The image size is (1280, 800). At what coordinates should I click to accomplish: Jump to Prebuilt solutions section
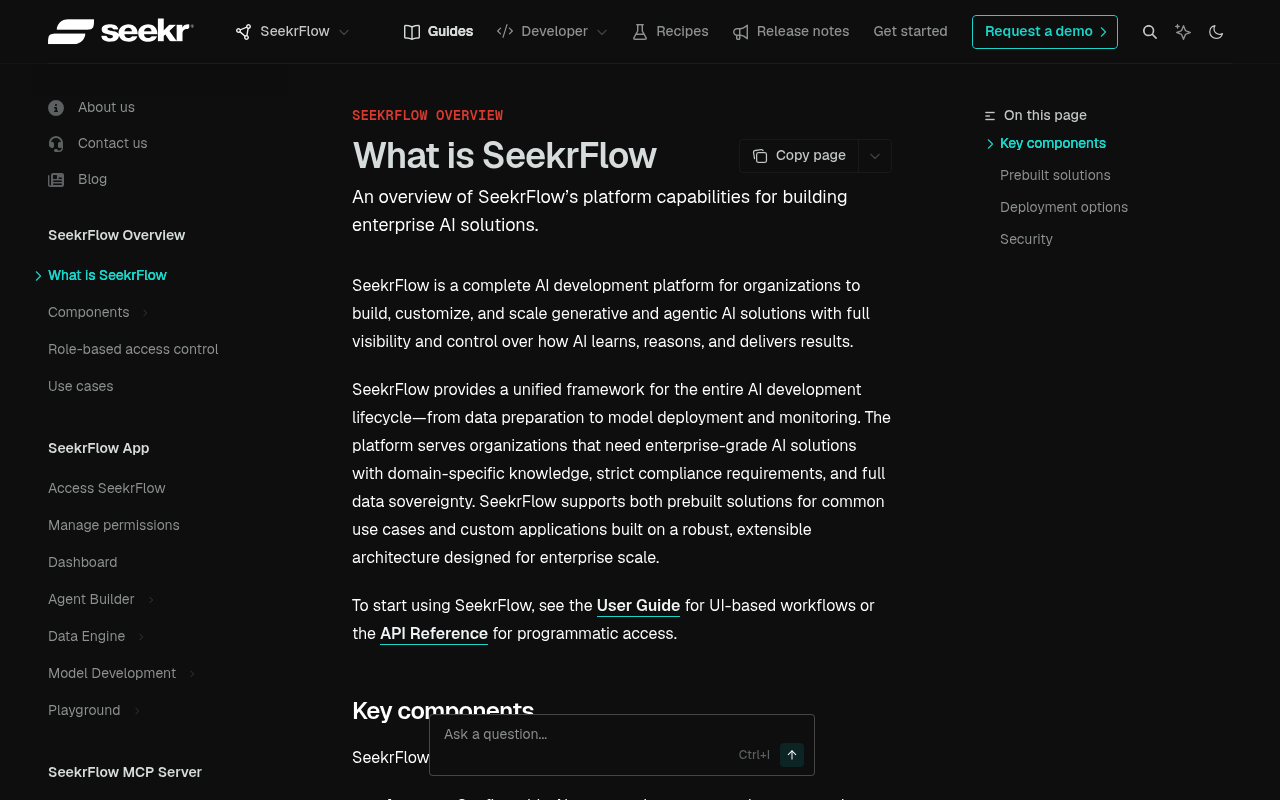click(1055, 175)
